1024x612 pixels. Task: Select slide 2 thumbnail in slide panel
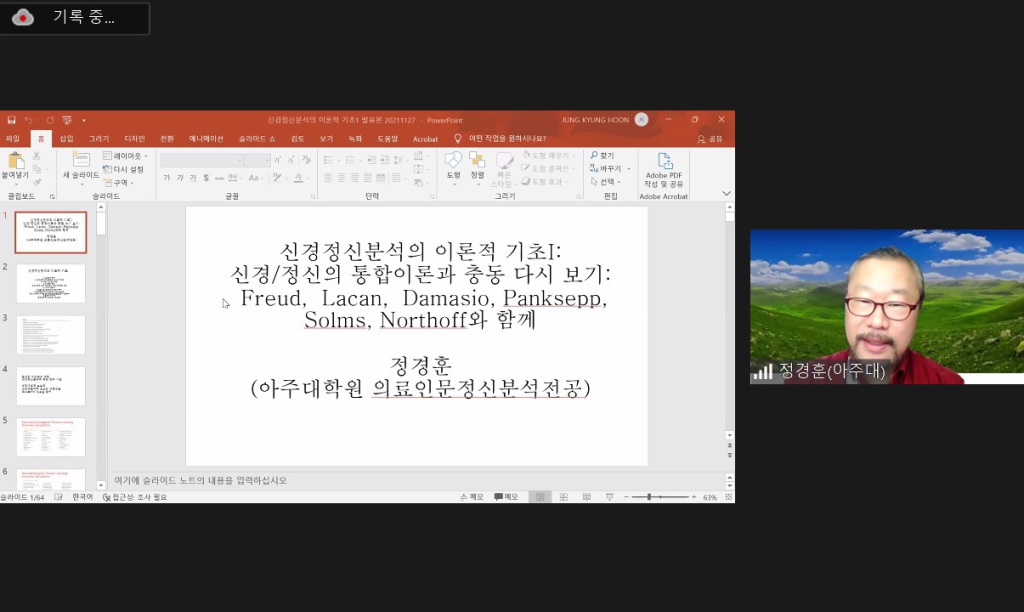[x=51, y=284]
